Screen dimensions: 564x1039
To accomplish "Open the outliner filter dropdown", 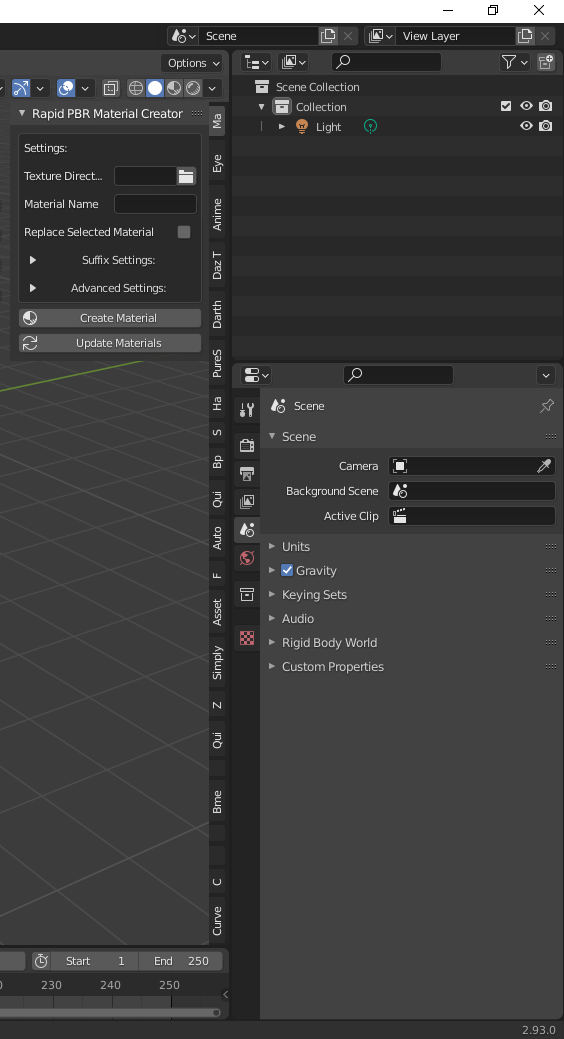I will [514, 62].
